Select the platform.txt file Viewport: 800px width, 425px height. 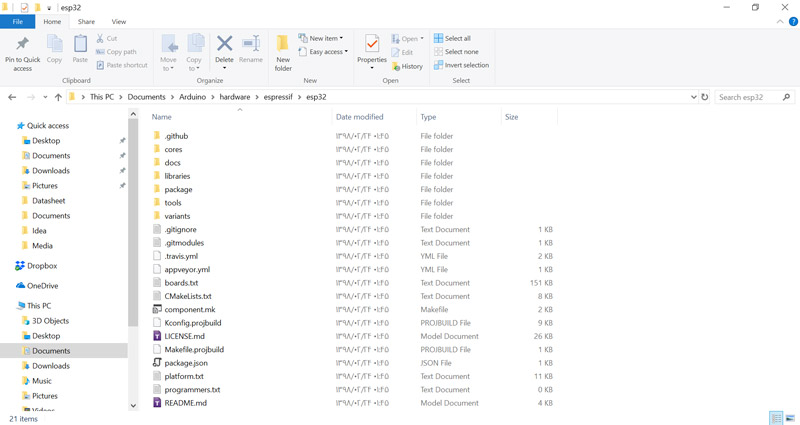coord(184,377)
